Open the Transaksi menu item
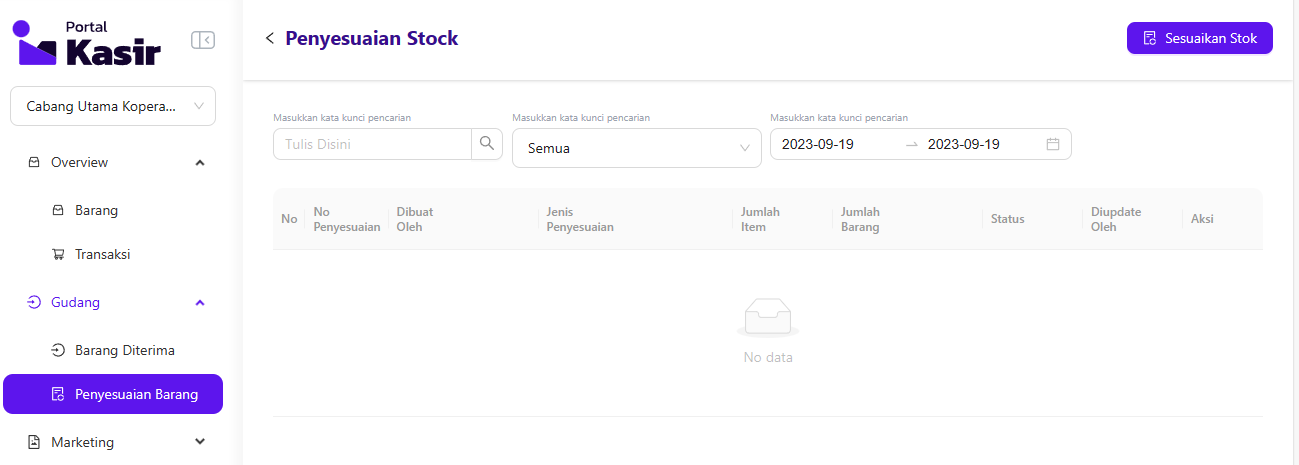Screen dimensions: 1299x465 [102, 254]
